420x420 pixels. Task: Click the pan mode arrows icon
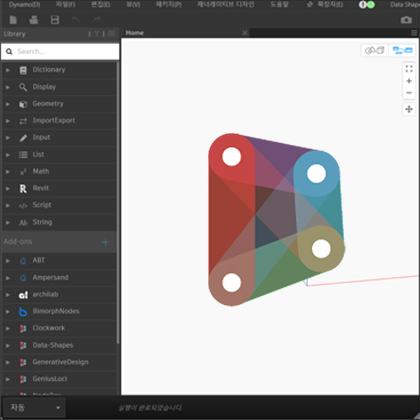click(409, 109)
